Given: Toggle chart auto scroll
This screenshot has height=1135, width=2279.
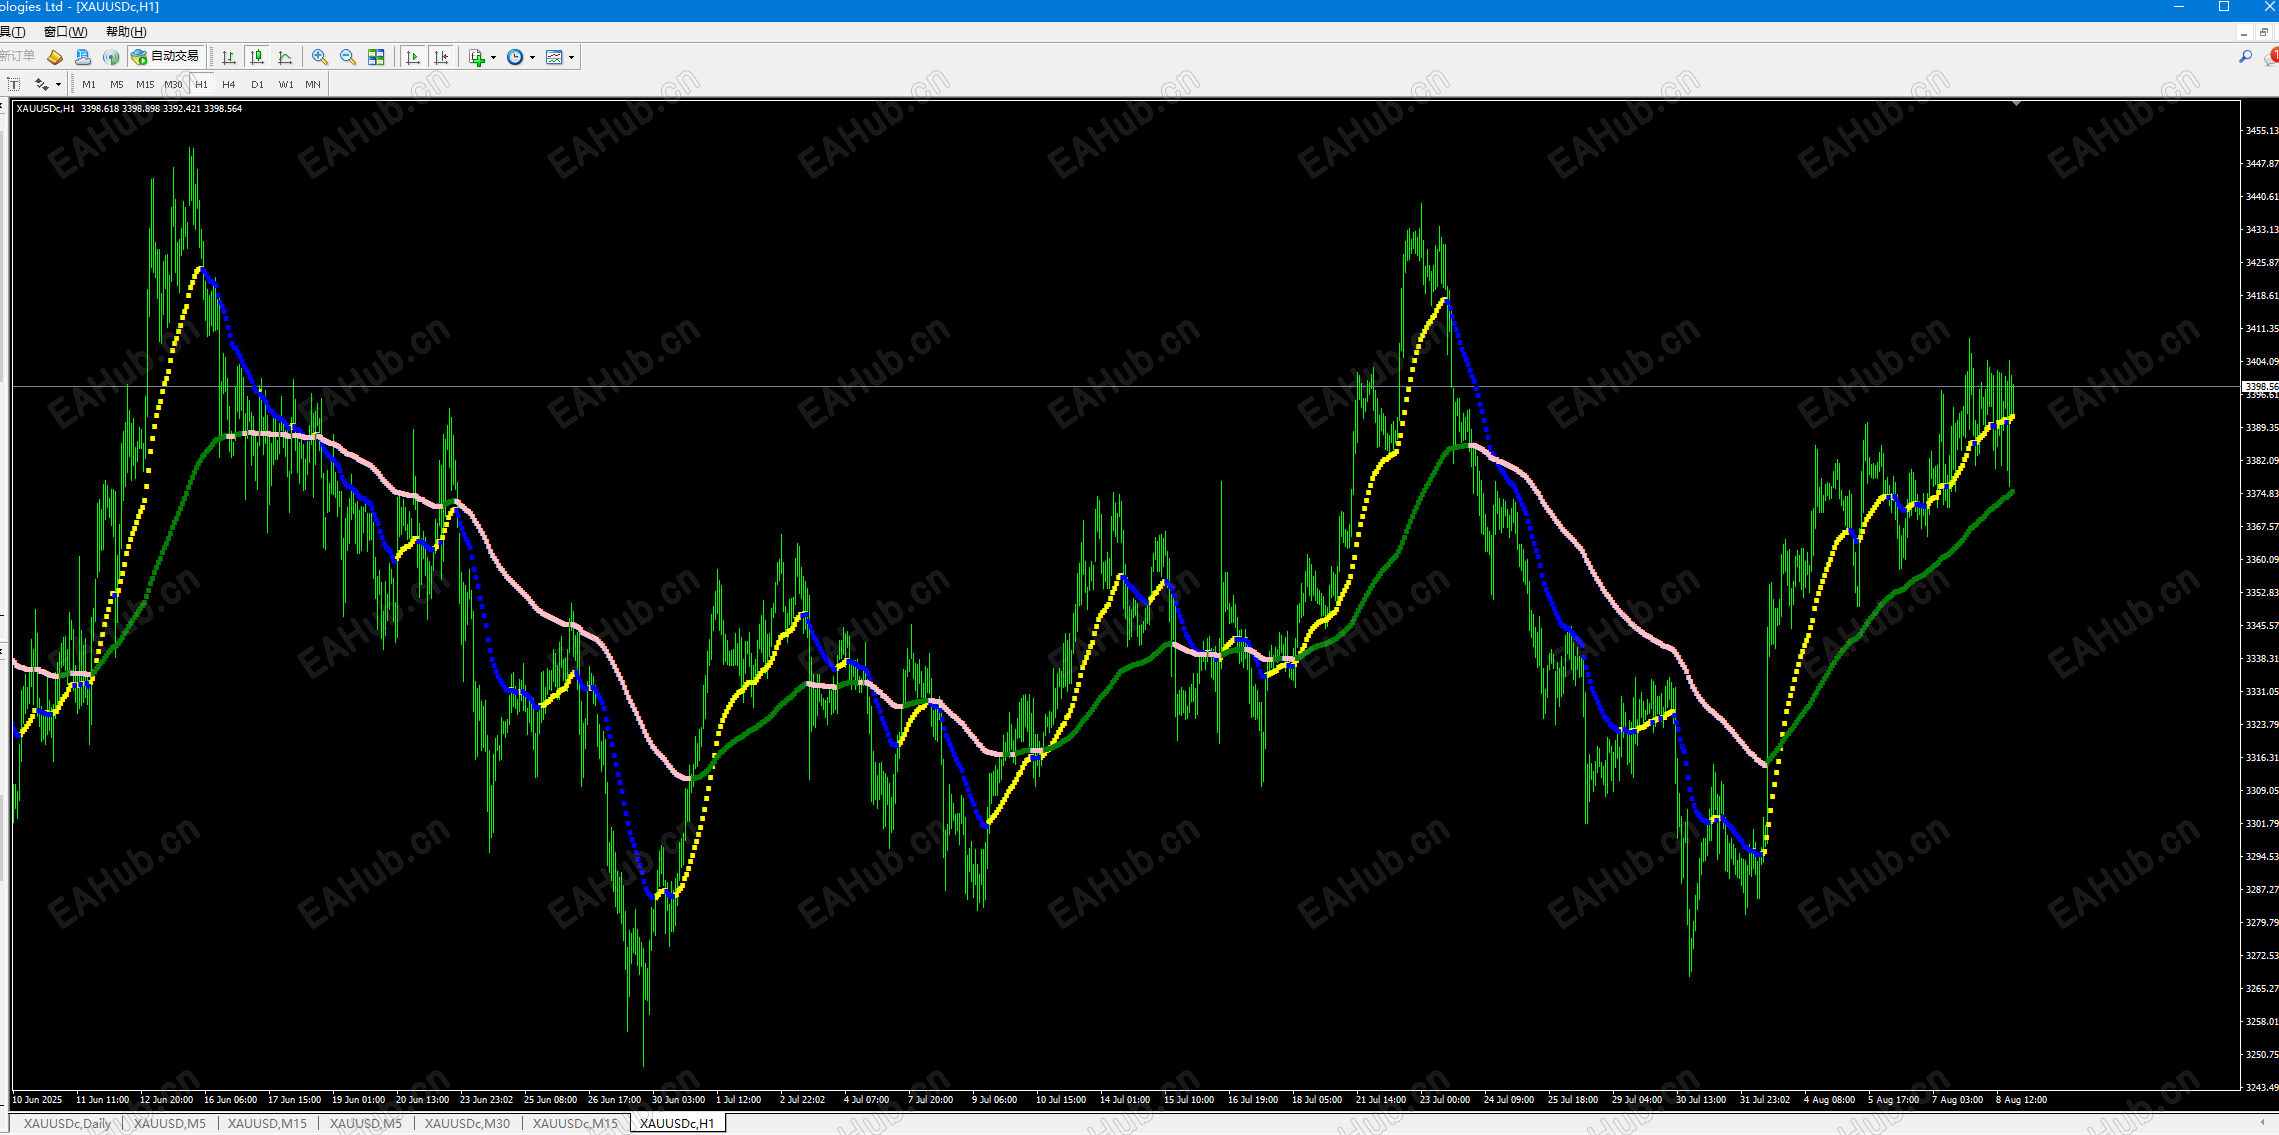Looking at the screenshot, I should (413, 57).
